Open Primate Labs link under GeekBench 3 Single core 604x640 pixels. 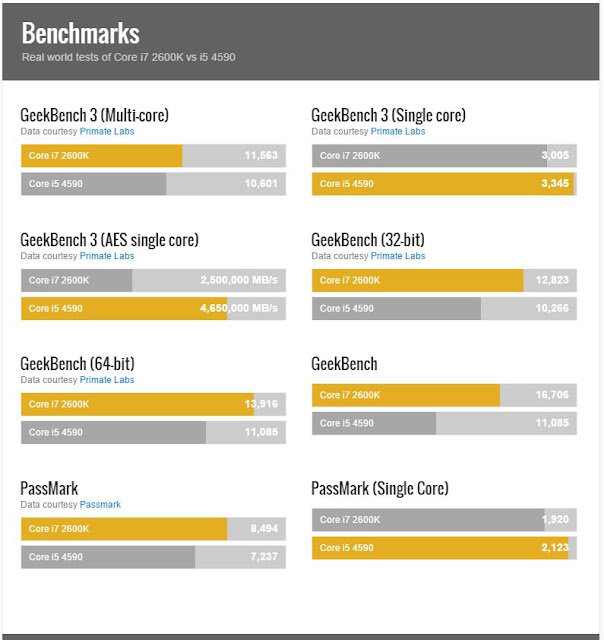tap(398, 131)
